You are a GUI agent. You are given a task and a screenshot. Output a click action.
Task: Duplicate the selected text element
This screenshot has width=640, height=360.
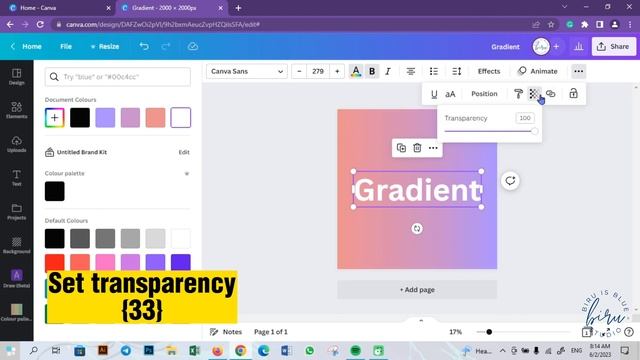[x=401, y=148]
